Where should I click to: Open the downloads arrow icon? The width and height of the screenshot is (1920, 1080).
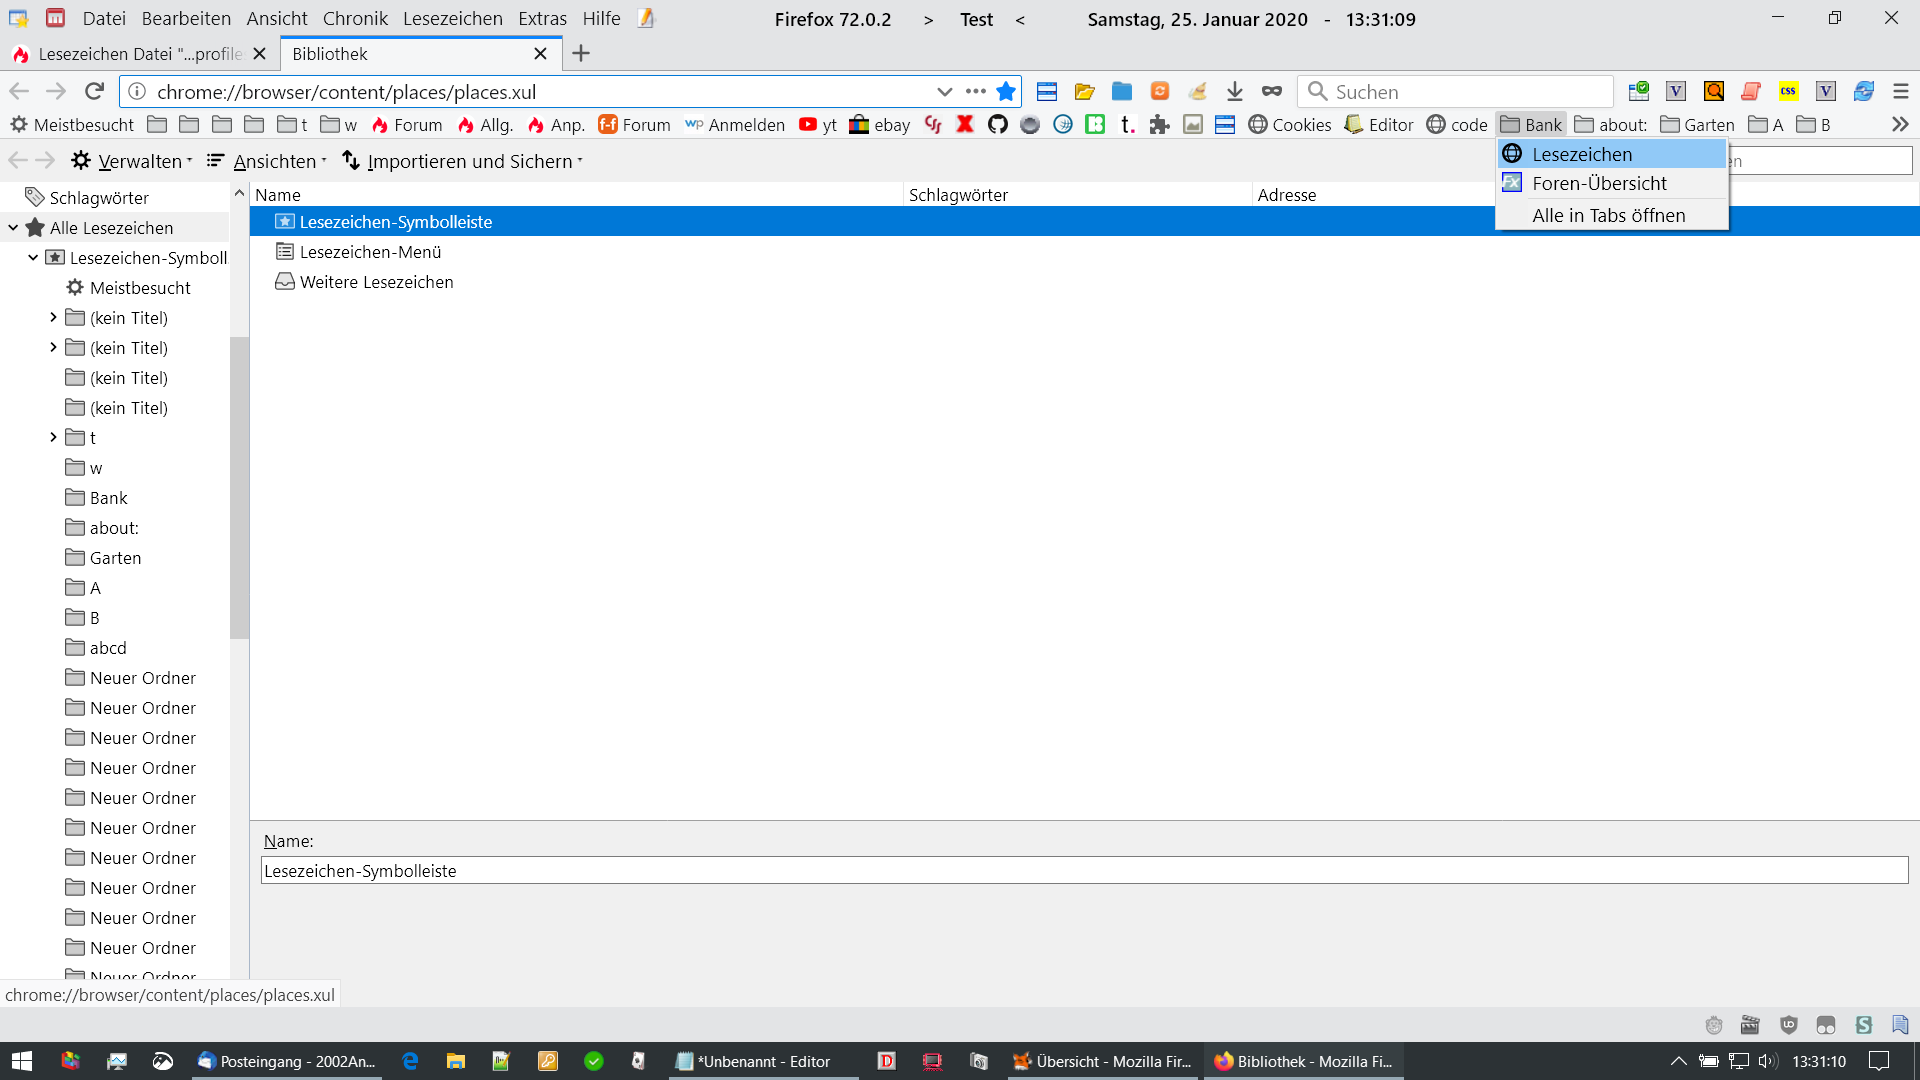coord(1235,92)
